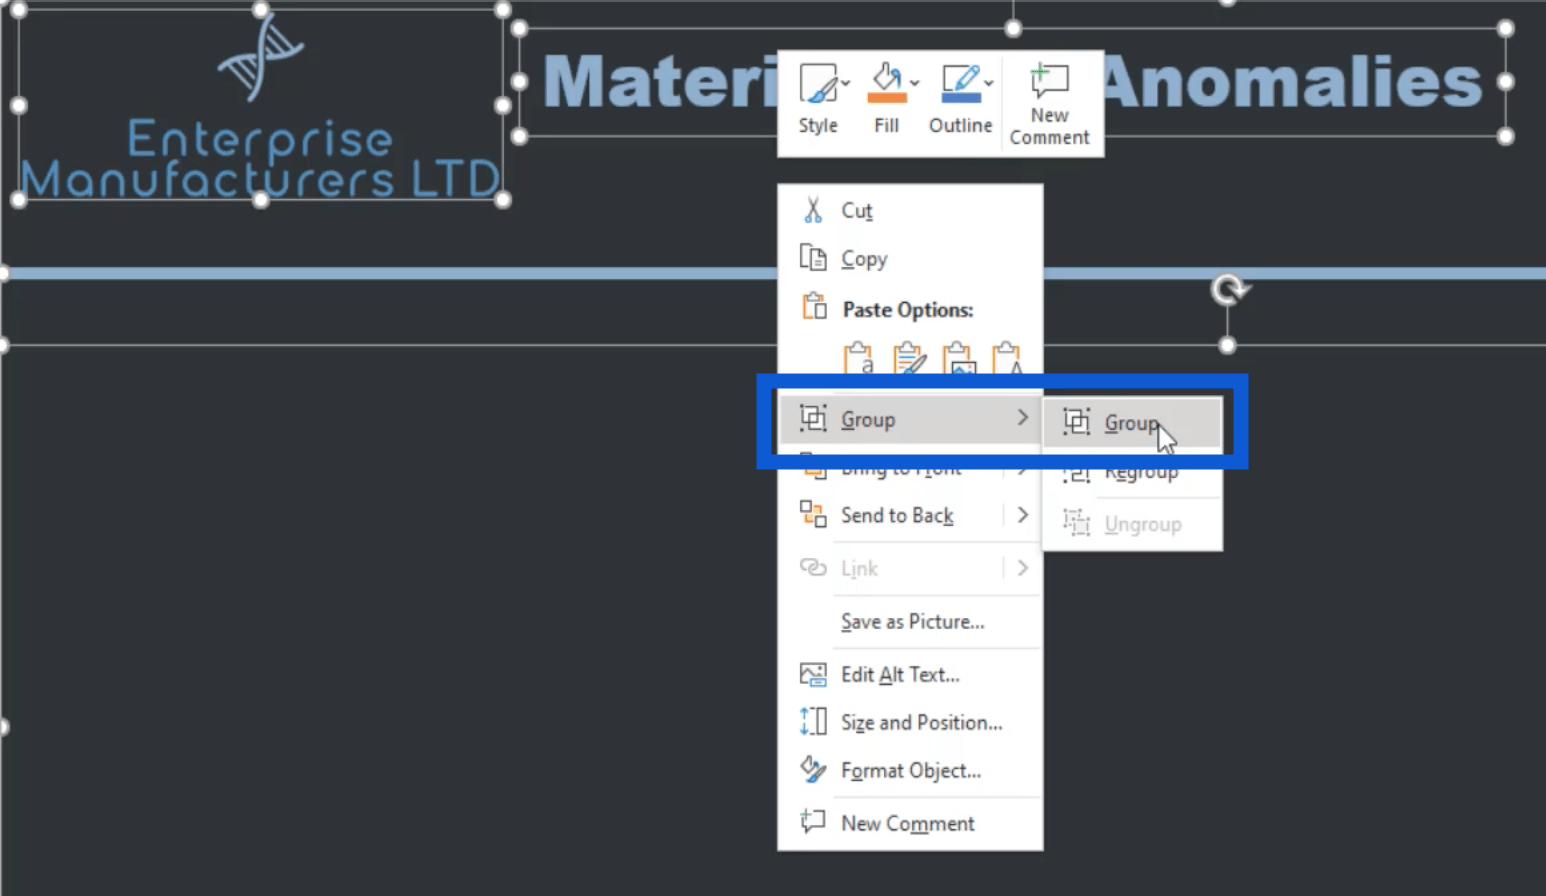
Task: Select Ungroup in the submenu
Action: 1132,524
